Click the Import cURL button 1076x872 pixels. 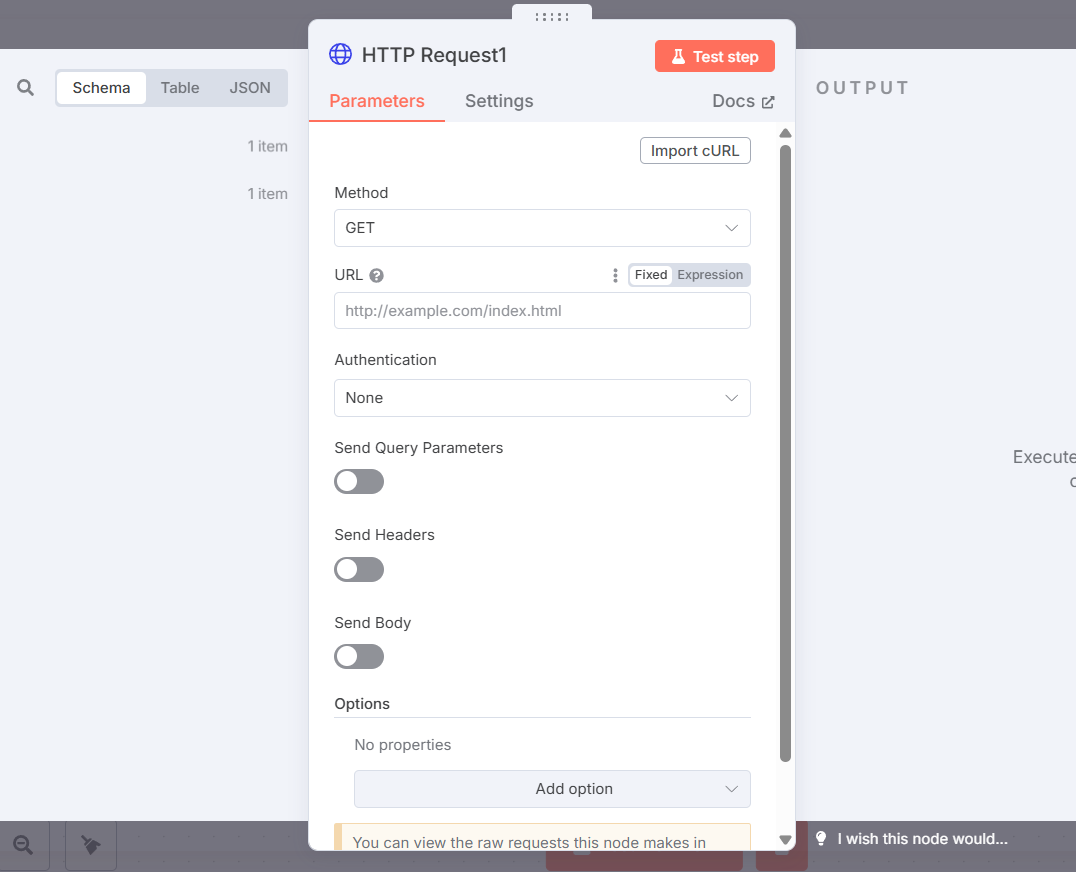[695, 151]
